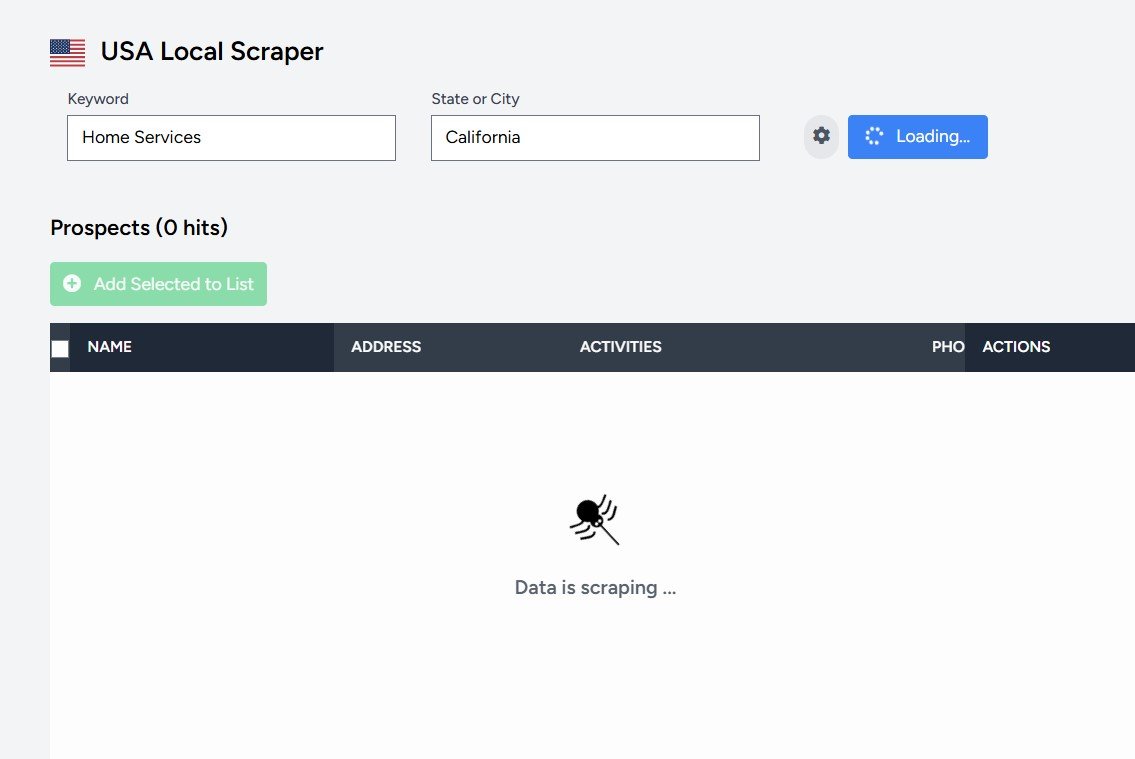1135x759 pixels.
Task: Click the spinner icon in Loading button
Action: (874, 136)
